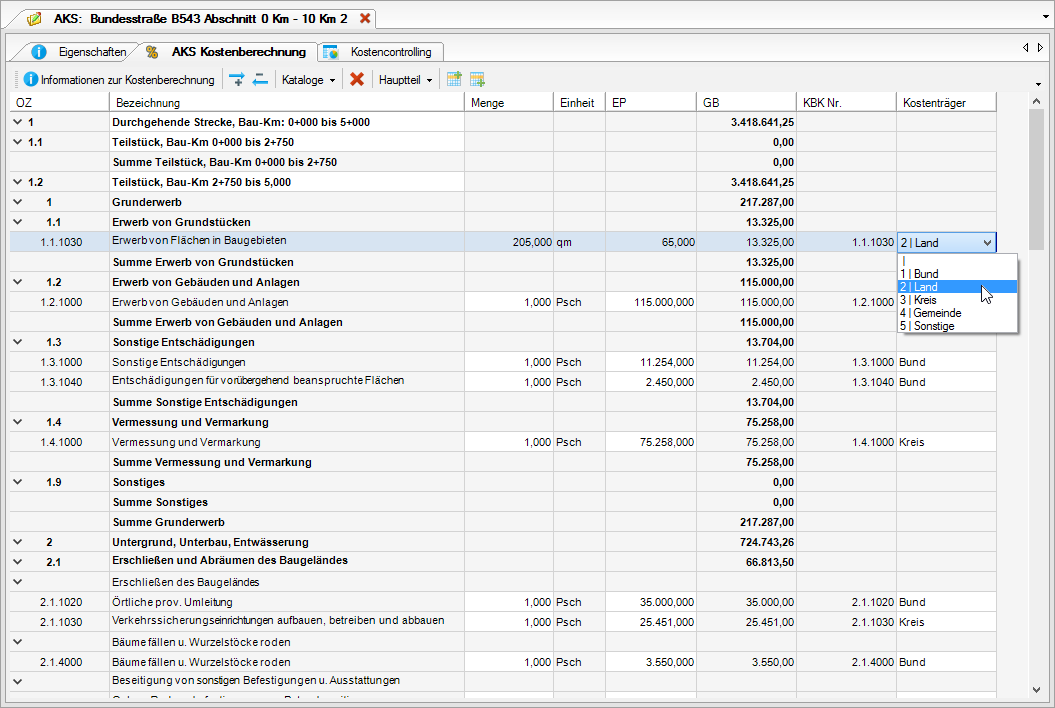The height and width of the screenshot is (708, 1055).
Task: Click the right tab-scroll arrow
Action: (1040, 48)
